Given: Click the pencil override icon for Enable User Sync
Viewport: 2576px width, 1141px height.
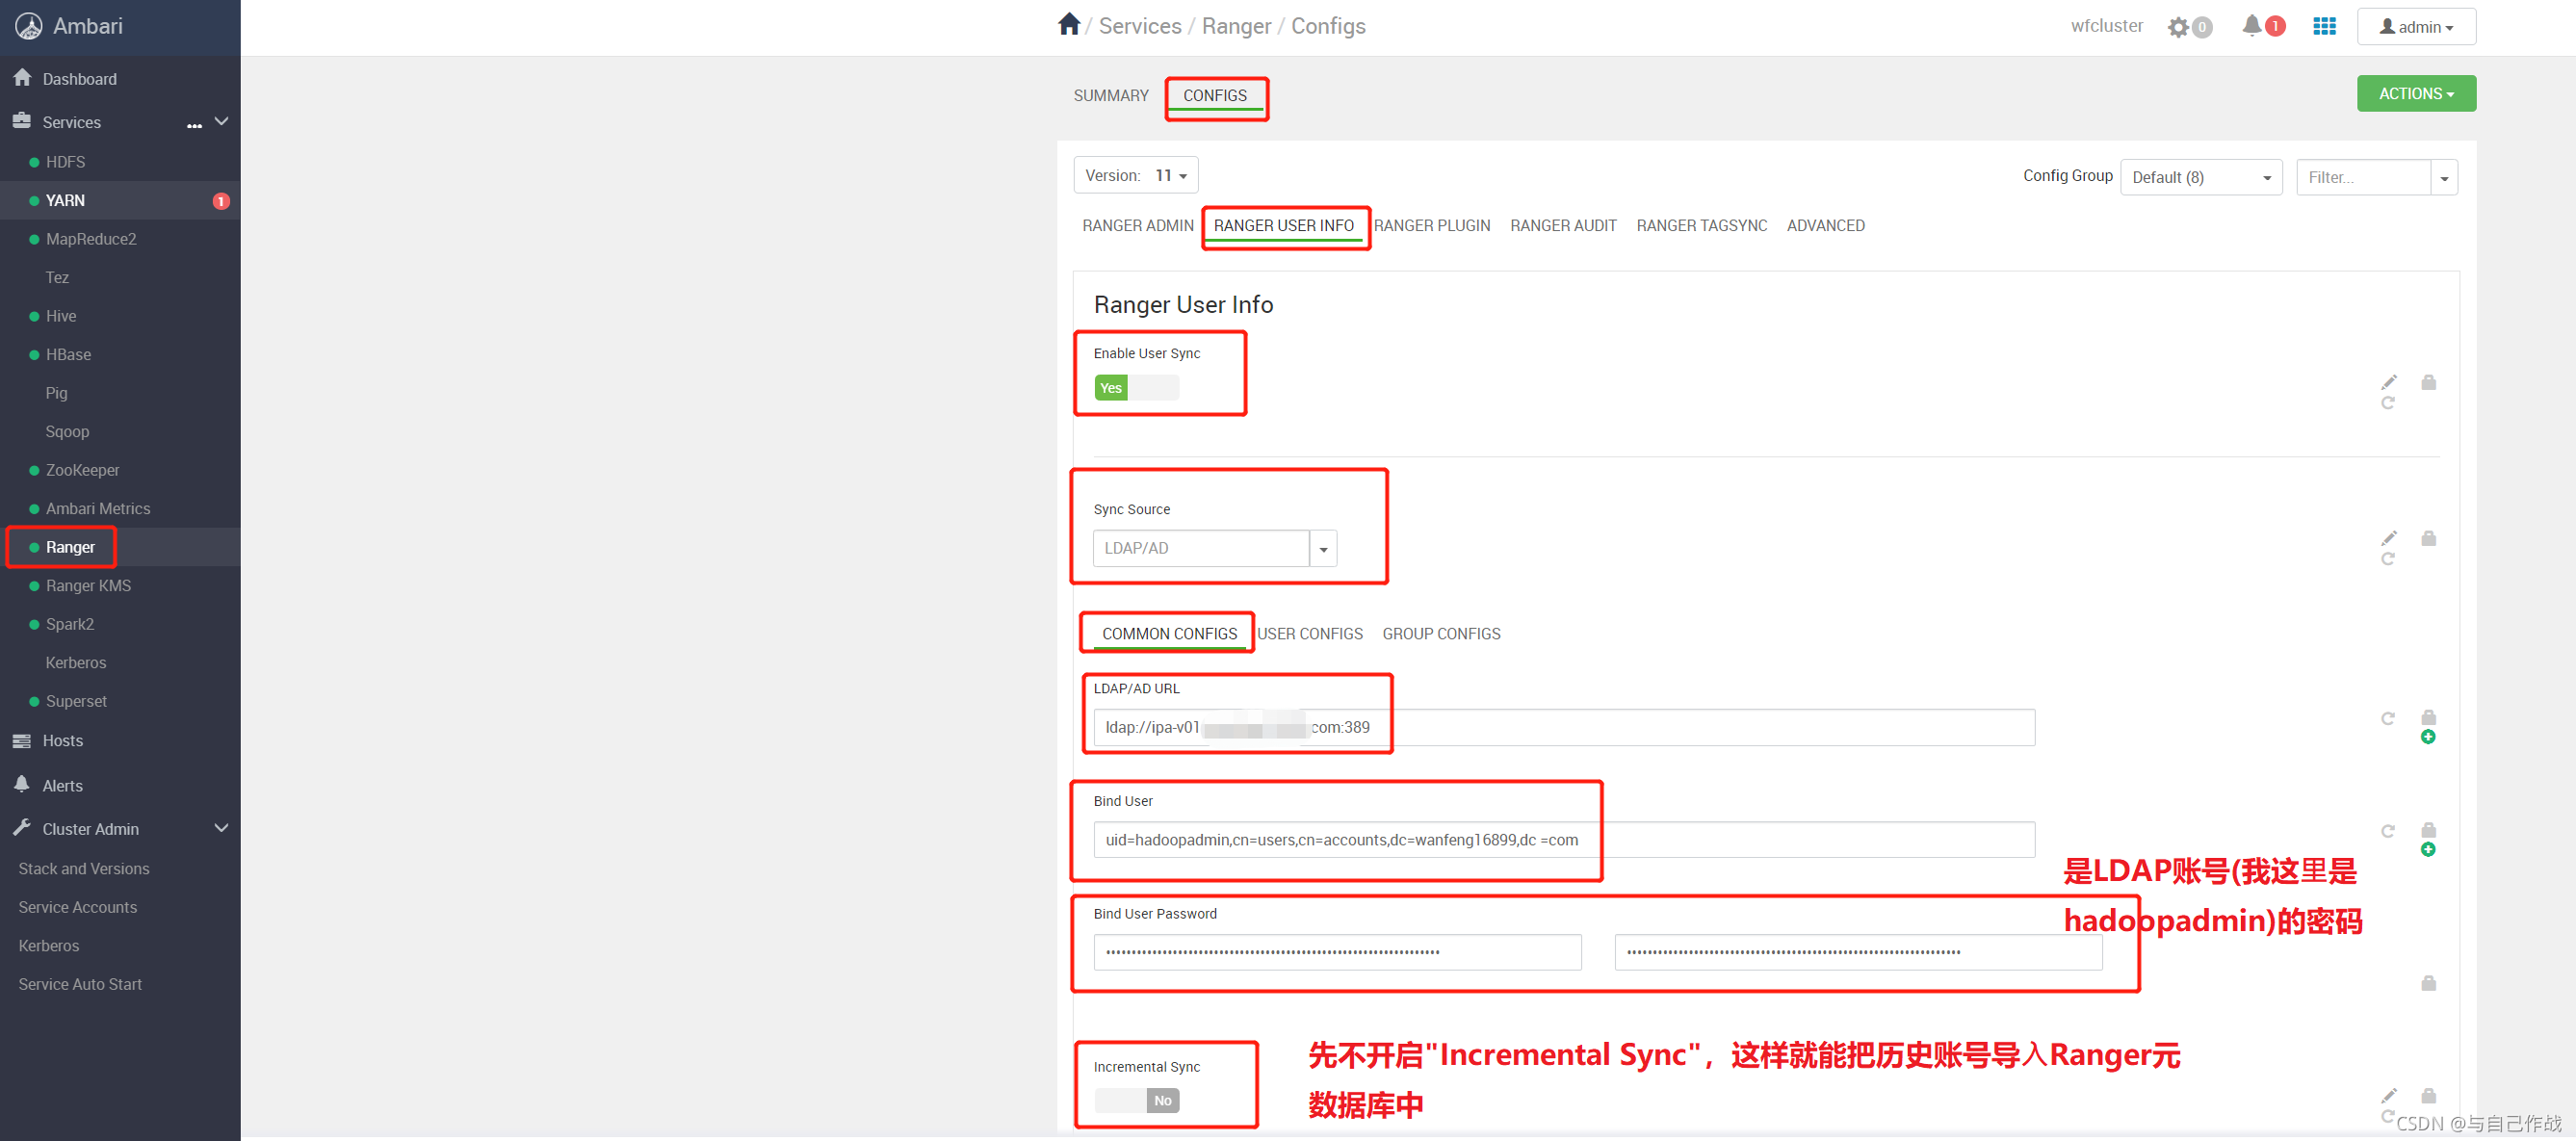Looking at the screenshot, I should [2388, 382].
